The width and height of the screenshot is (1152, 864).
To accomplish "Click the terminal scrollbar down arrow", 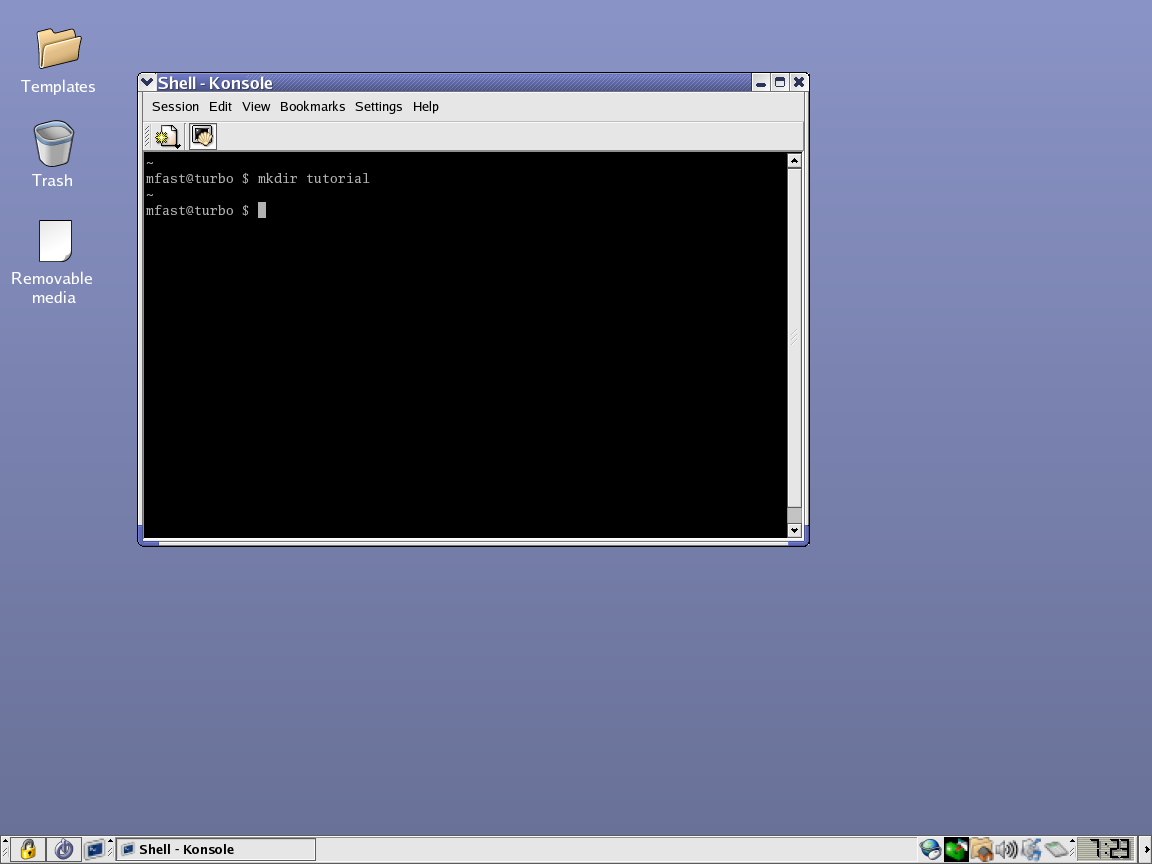I will click(794, 530).
